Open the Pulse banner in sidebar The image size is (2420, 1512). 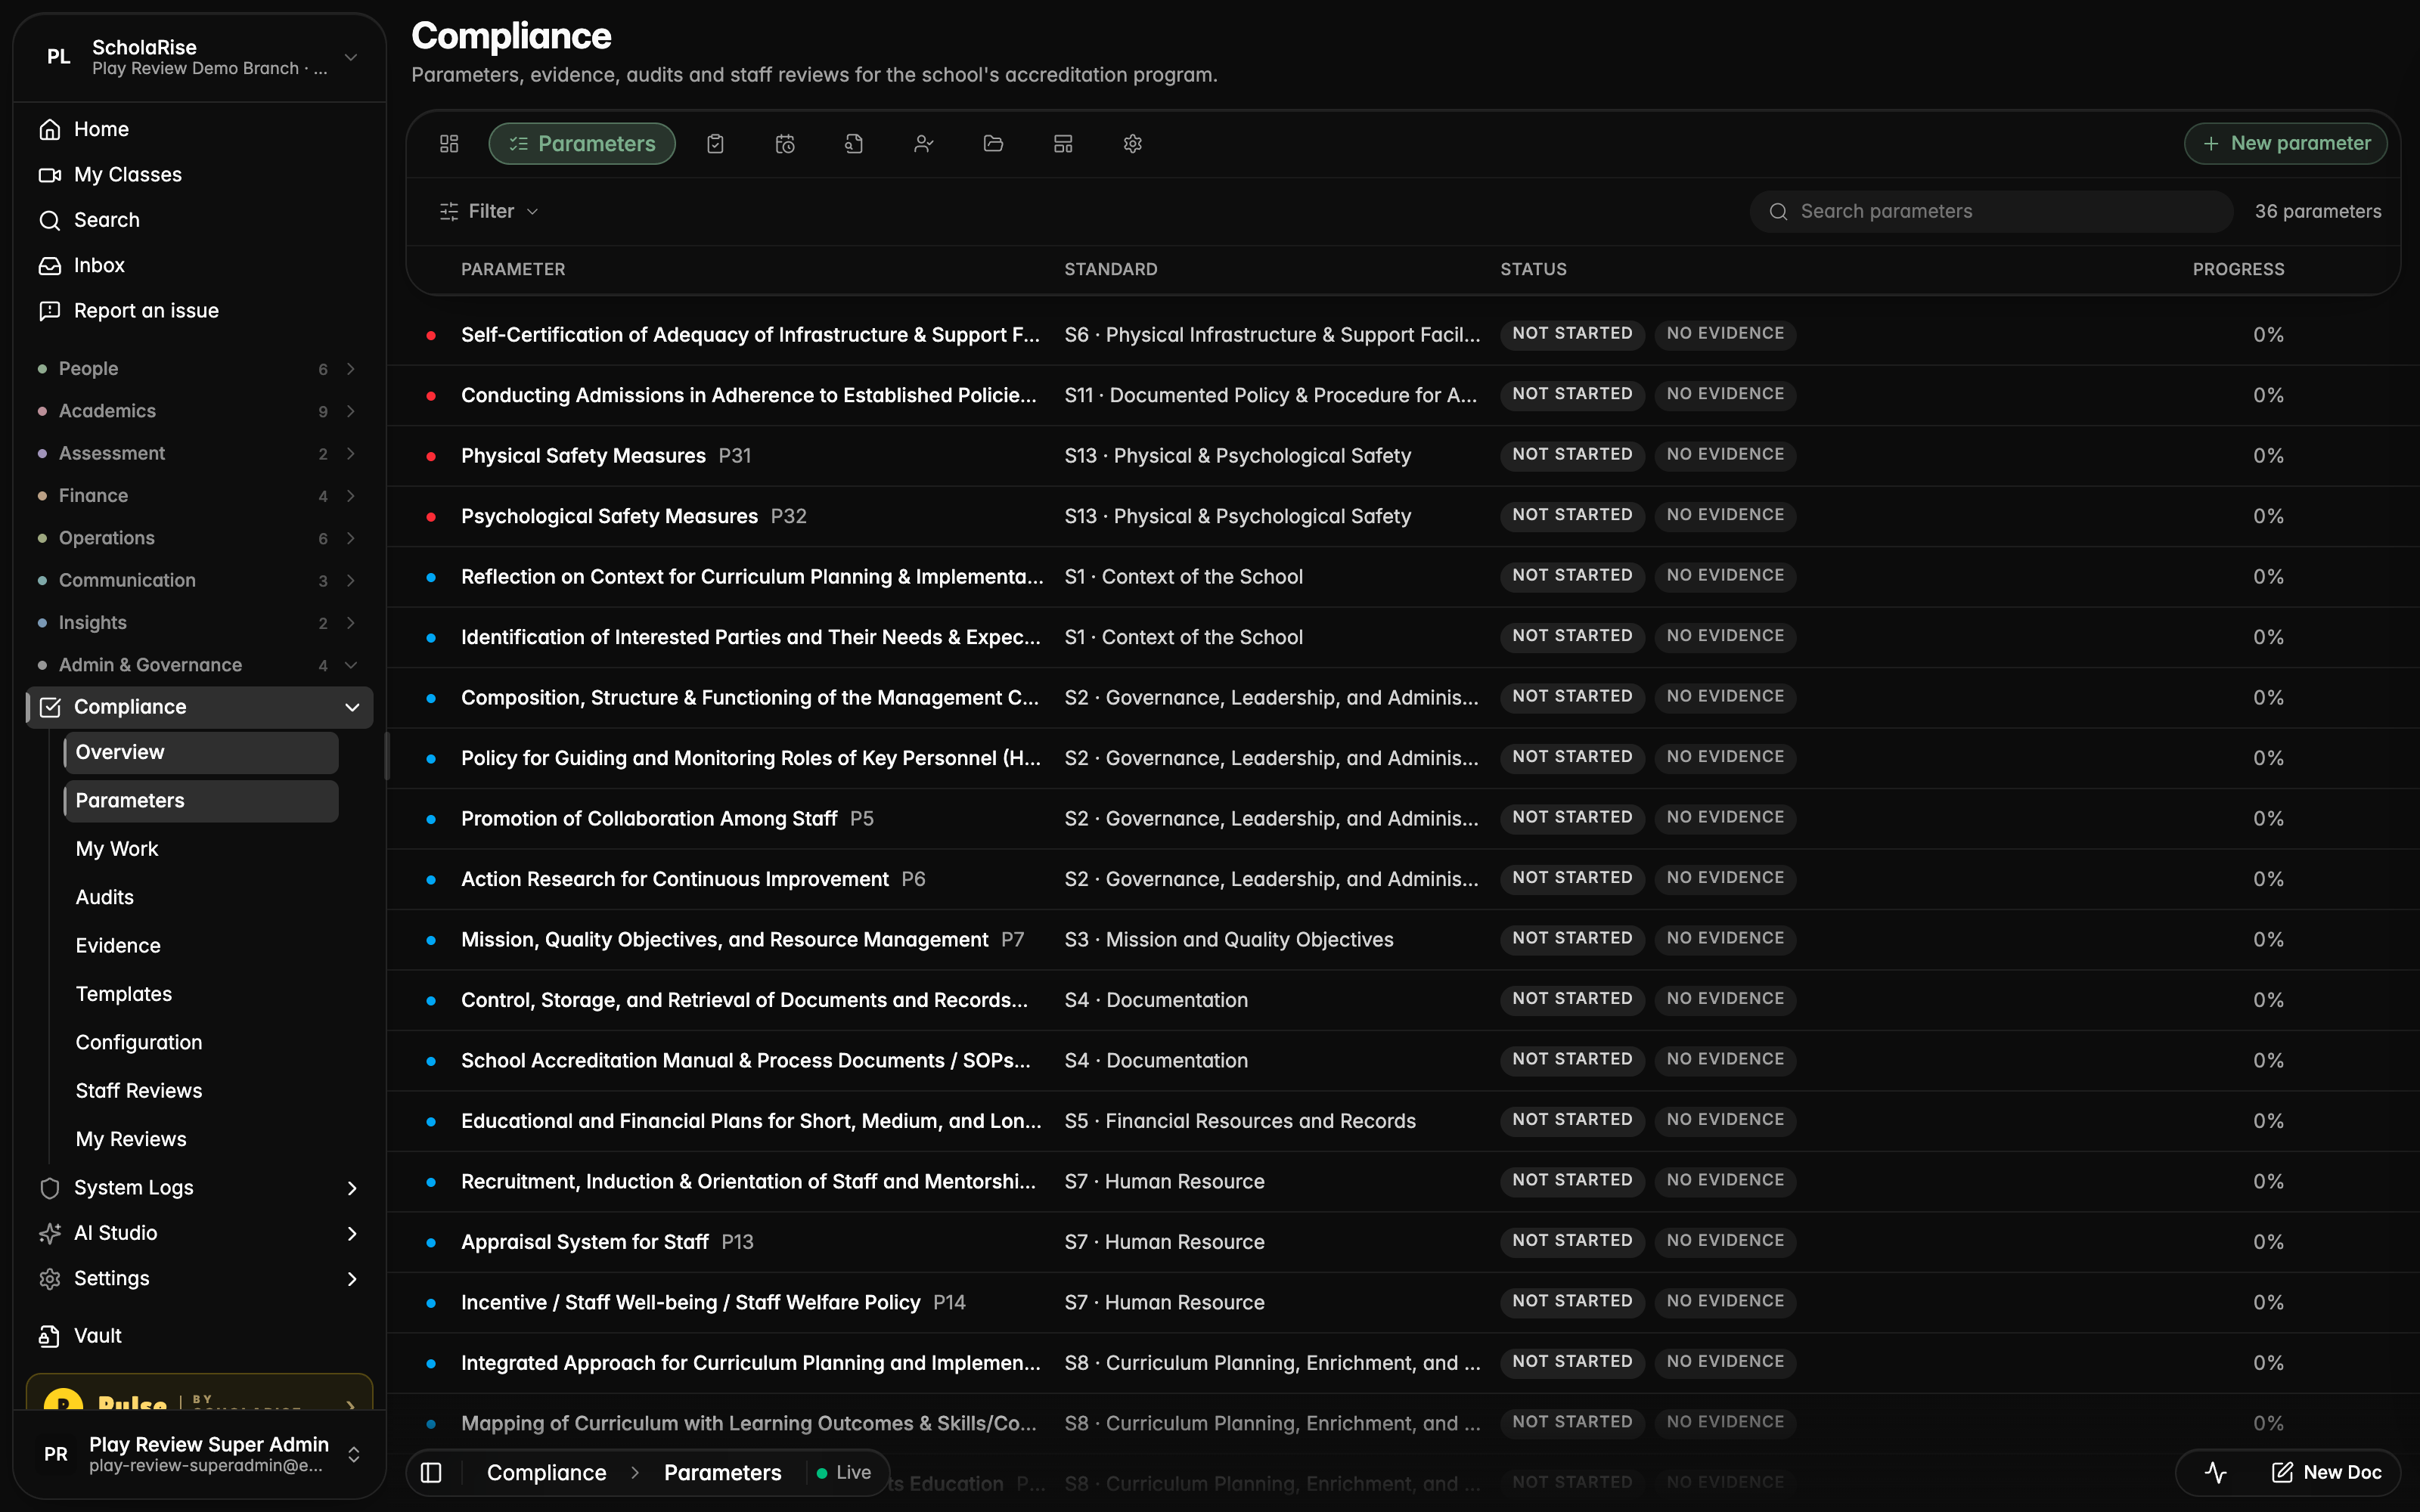tap(200, 1392)
